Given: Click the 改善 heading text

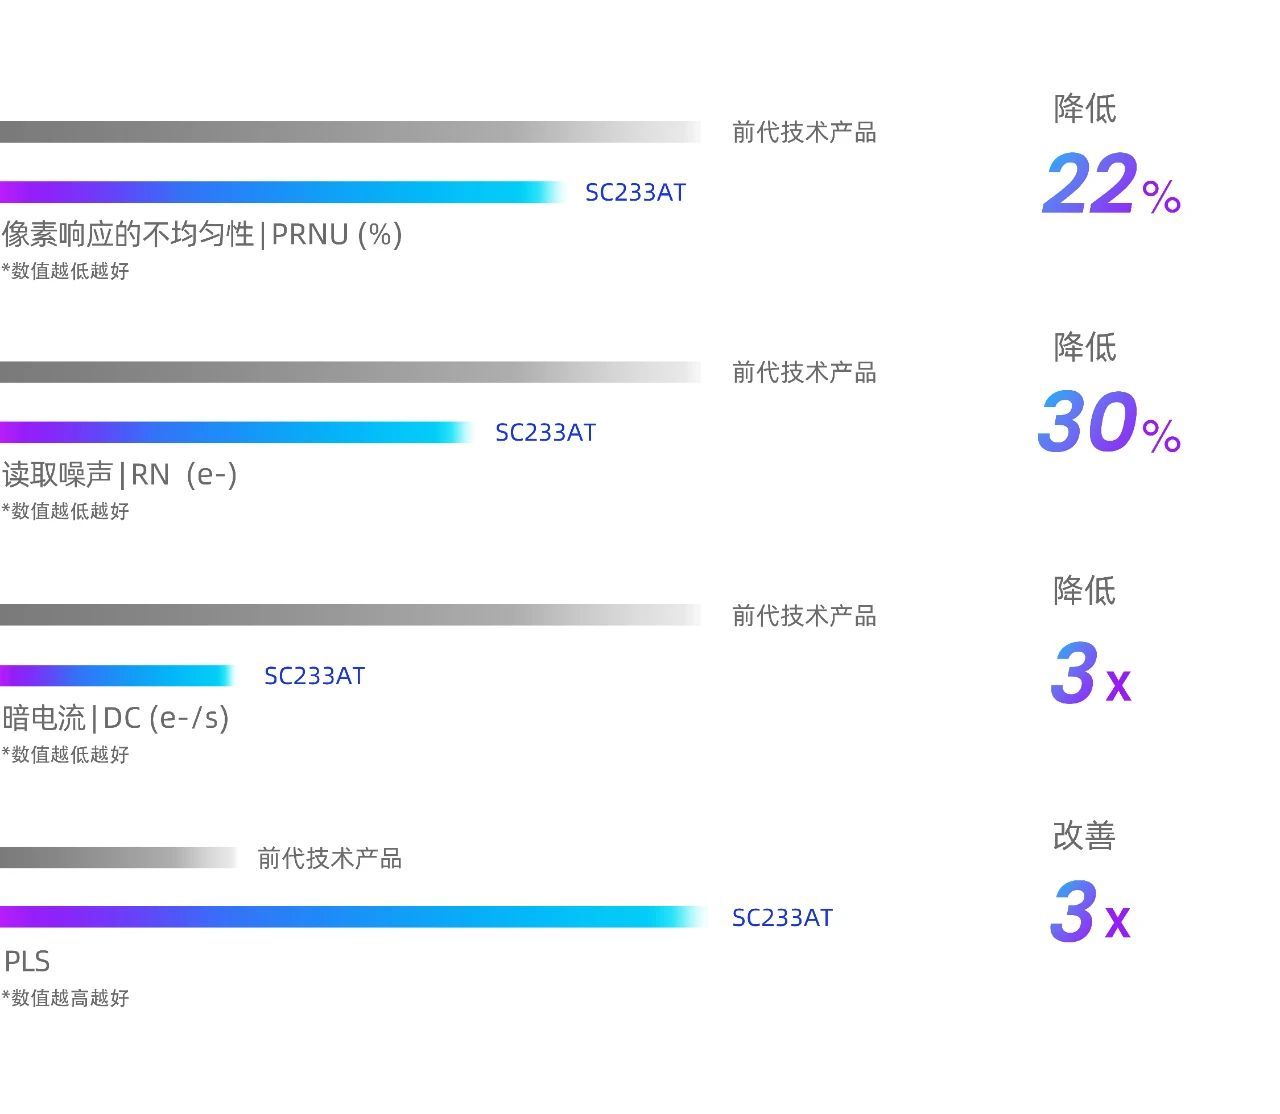Looking at the screenshot, I should coord(1083,835).
